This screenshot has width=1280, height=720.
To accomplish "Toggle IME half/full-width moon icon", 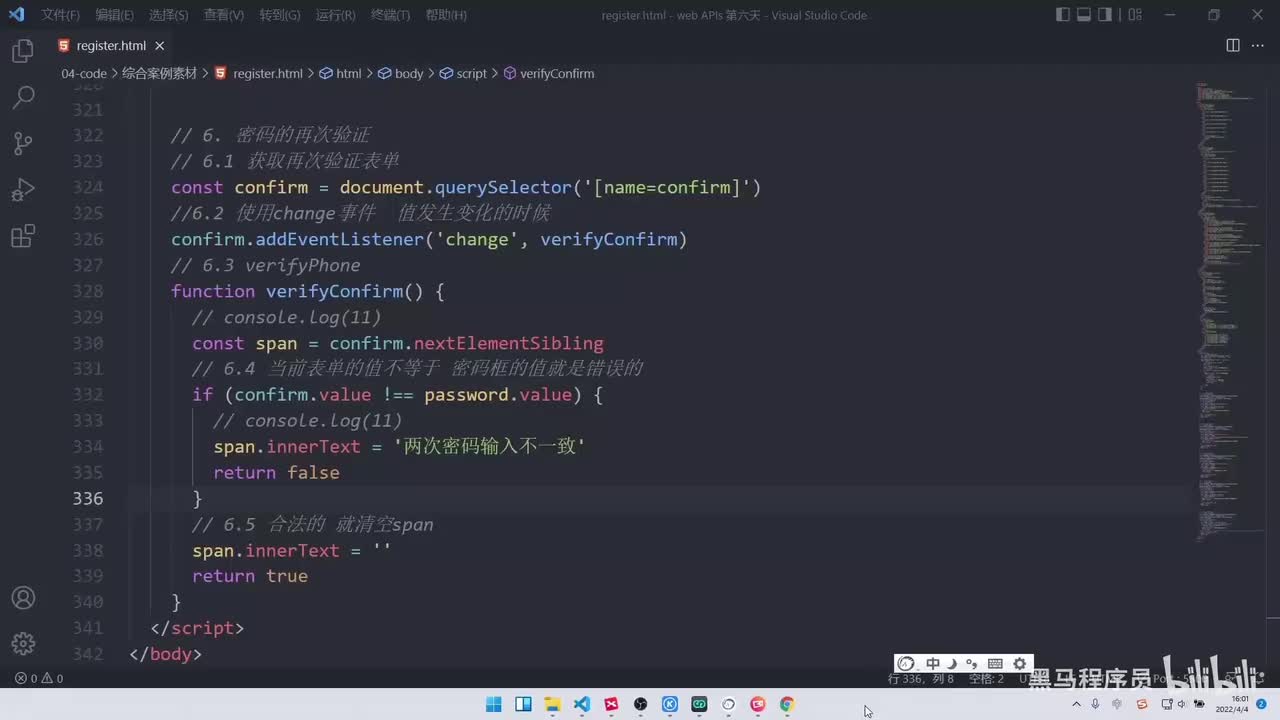I will tap(952, 664).
